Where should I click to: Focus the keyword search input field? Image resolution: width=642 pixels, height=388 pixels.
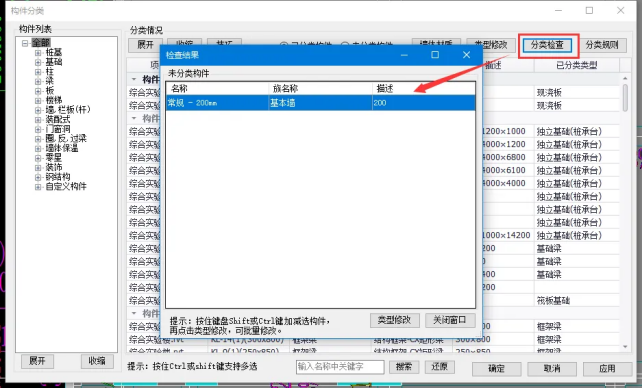pyautogui.click(x=340, y=367)
